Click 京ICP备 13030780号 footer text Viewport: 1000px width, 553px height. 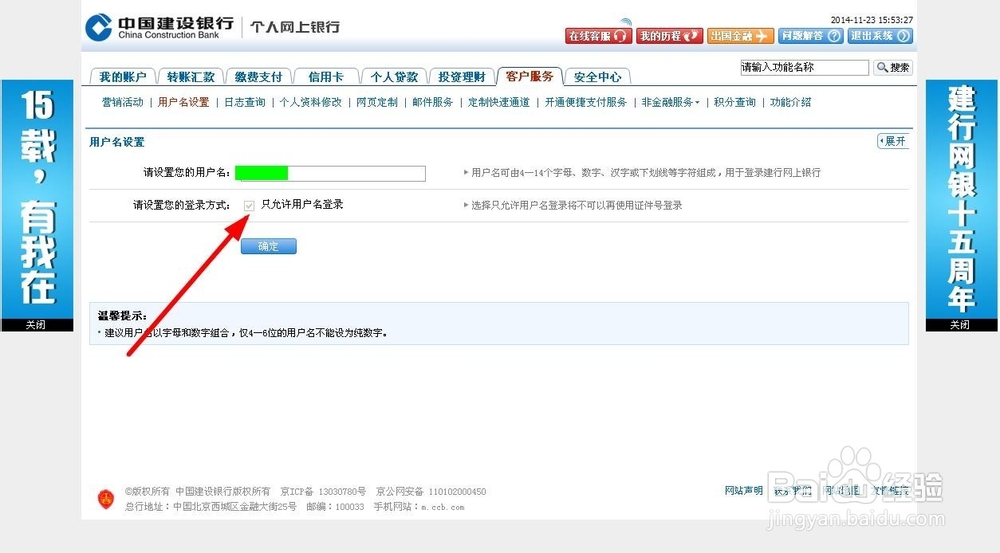click(323, 492)
